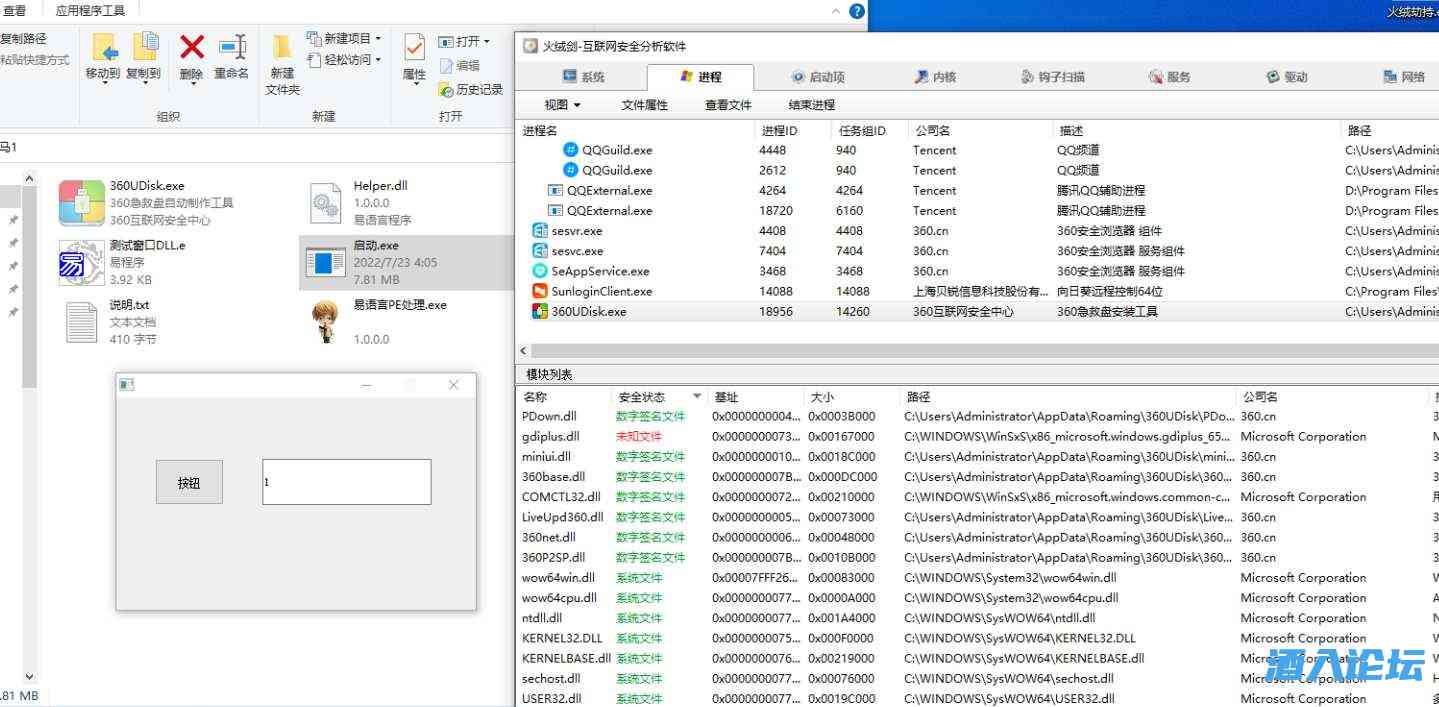Screen dimensions: 1439x707
Task: Select the 易语言PE处理.exe file icon
Action: coord(325,322)
